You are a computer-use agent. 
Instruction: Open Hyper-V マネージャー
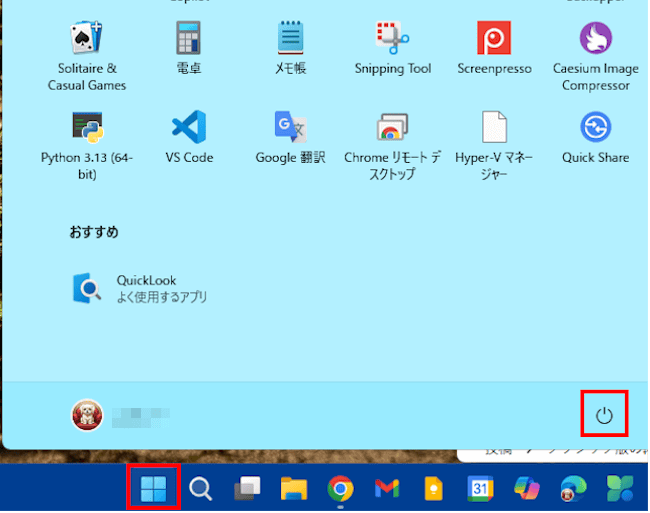494,146
